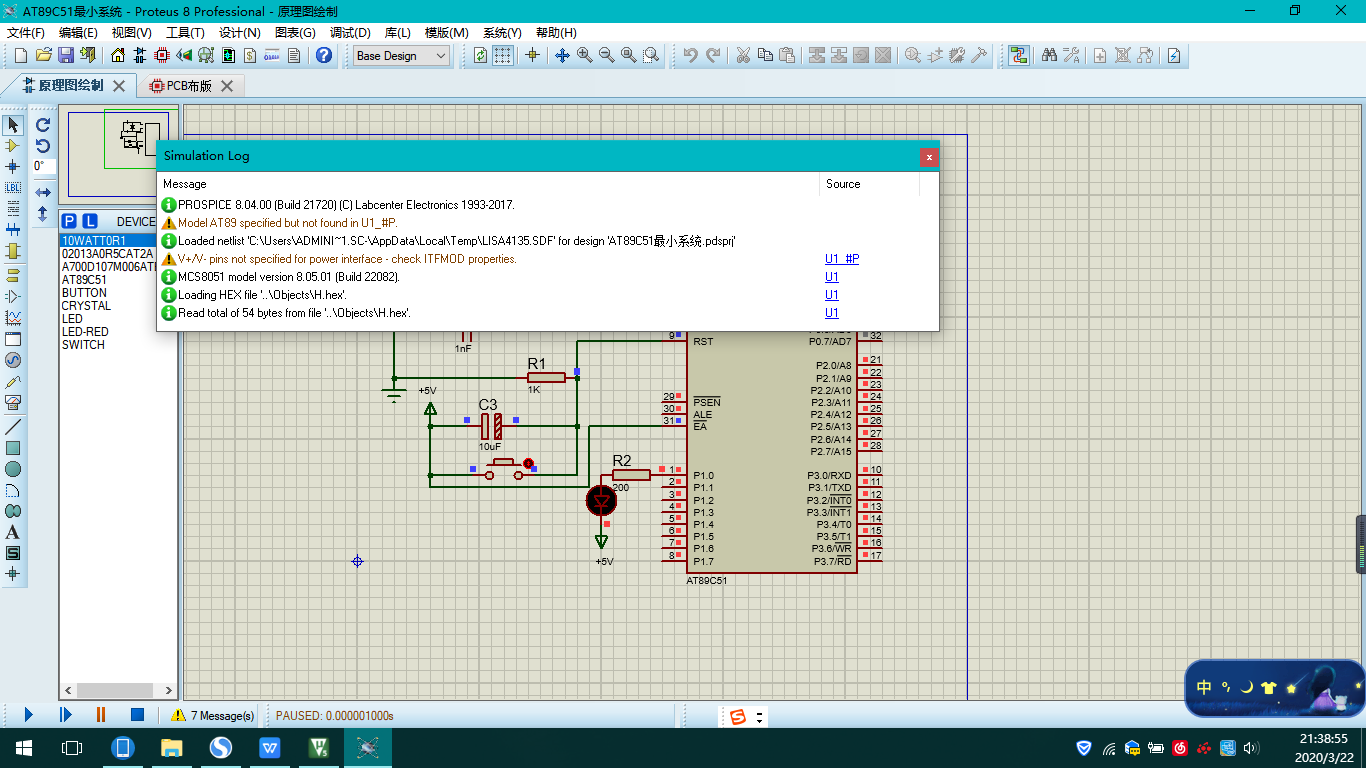The height and width of the screenshot is (768, 1366).
Task: Select the Graph Mode tool
Action: [x=13, y=318]
